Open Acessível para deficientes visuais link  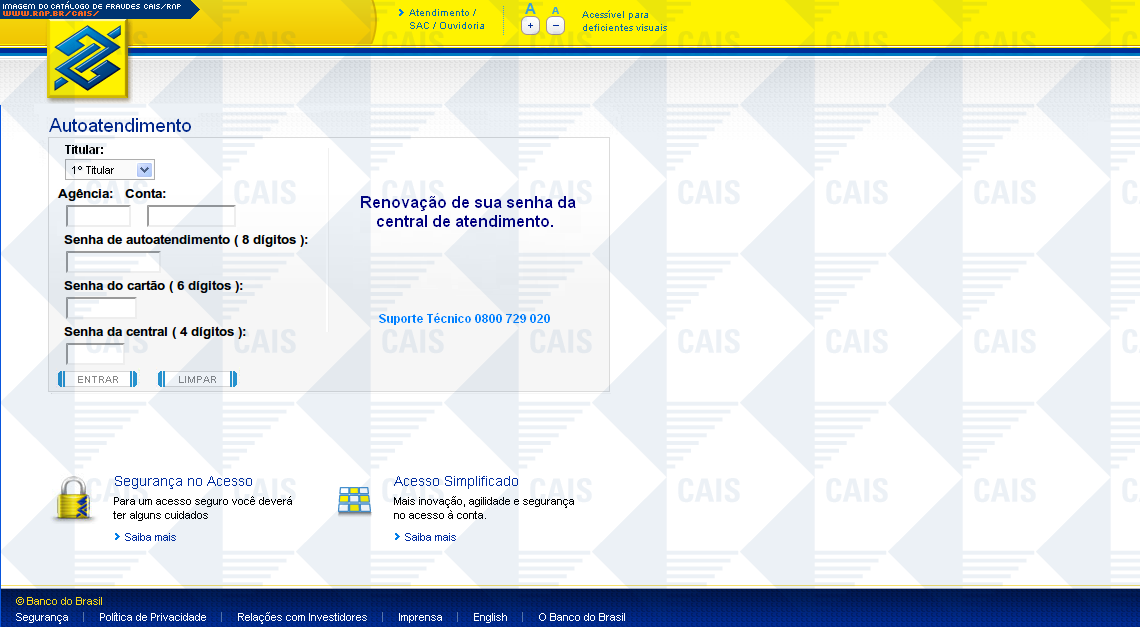624,21
